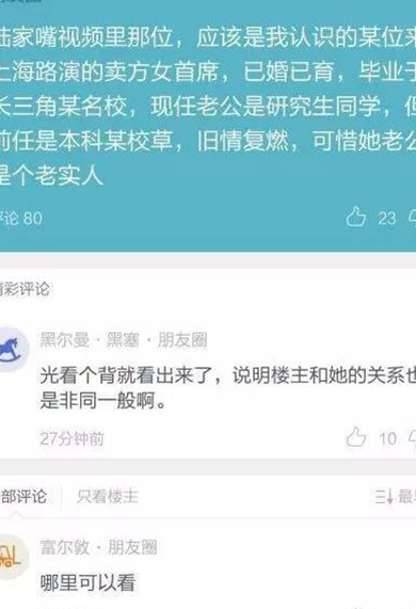Tap the 27分钟前 timestamp

(72, 439)
